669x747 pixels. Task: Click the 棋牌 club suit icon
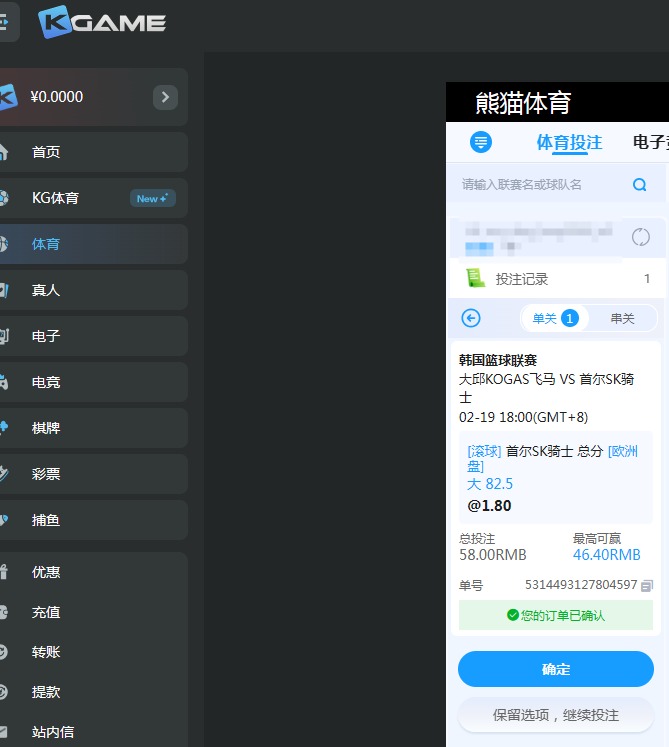(x=3, y=427)
